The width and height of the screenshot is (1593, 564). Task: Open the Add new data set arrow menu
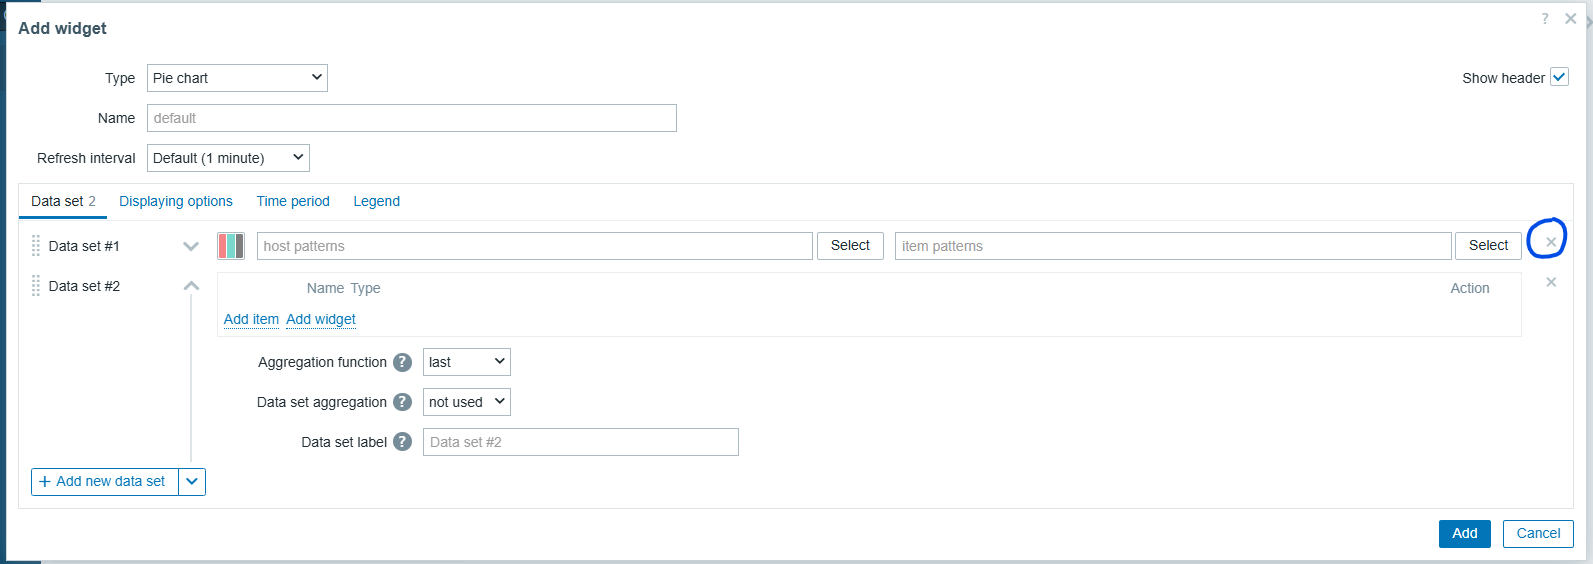tap(192, 482)
